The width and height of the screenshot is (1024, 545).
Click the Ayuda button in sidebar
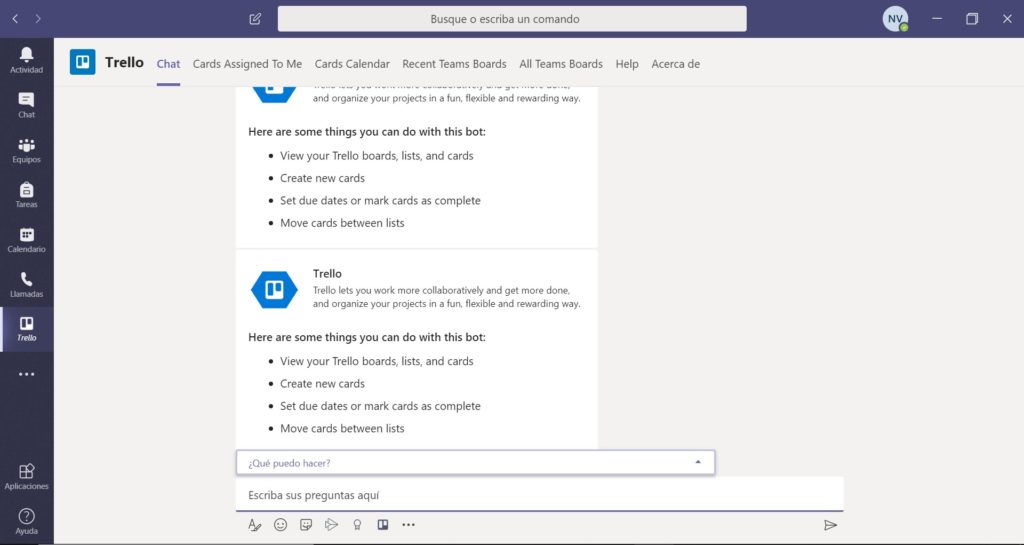pyautogui.click(x=26, y=520)
